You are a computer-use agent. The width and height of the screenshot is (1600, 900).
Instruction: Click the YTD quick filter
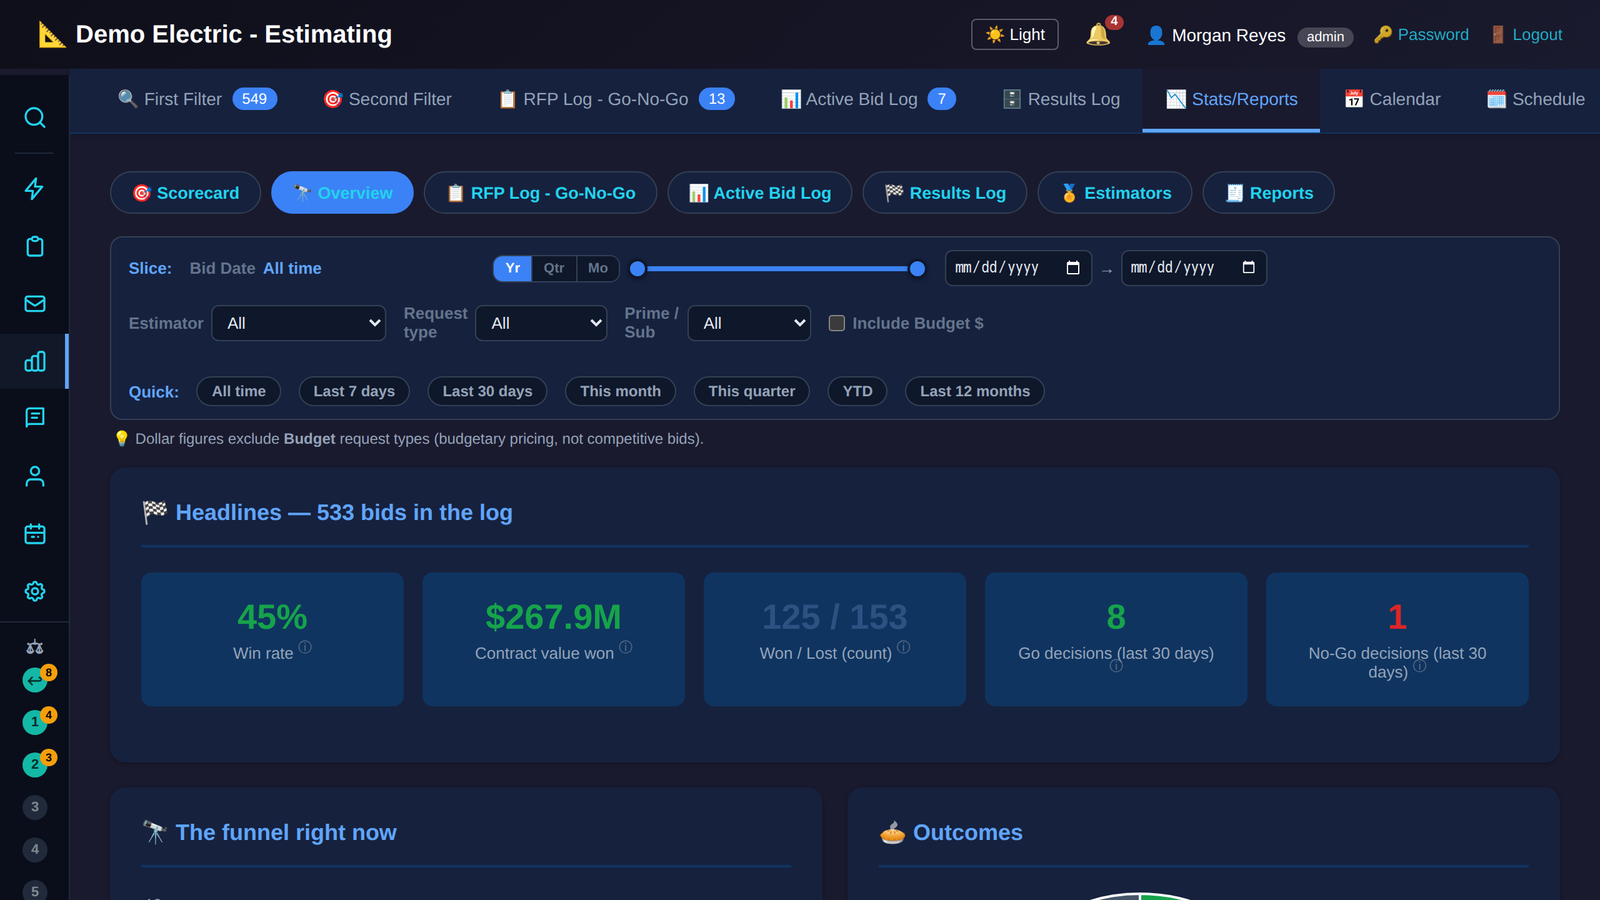[857, 391]
